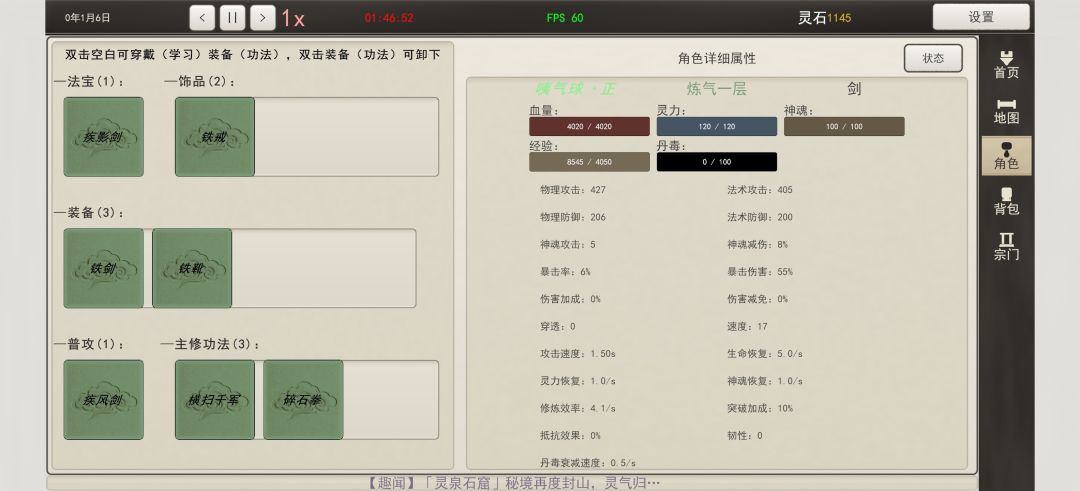Click the 剑 weapon type label
Image resolution: width=1080 pixels, height=491 pixels.
point(854,89)
